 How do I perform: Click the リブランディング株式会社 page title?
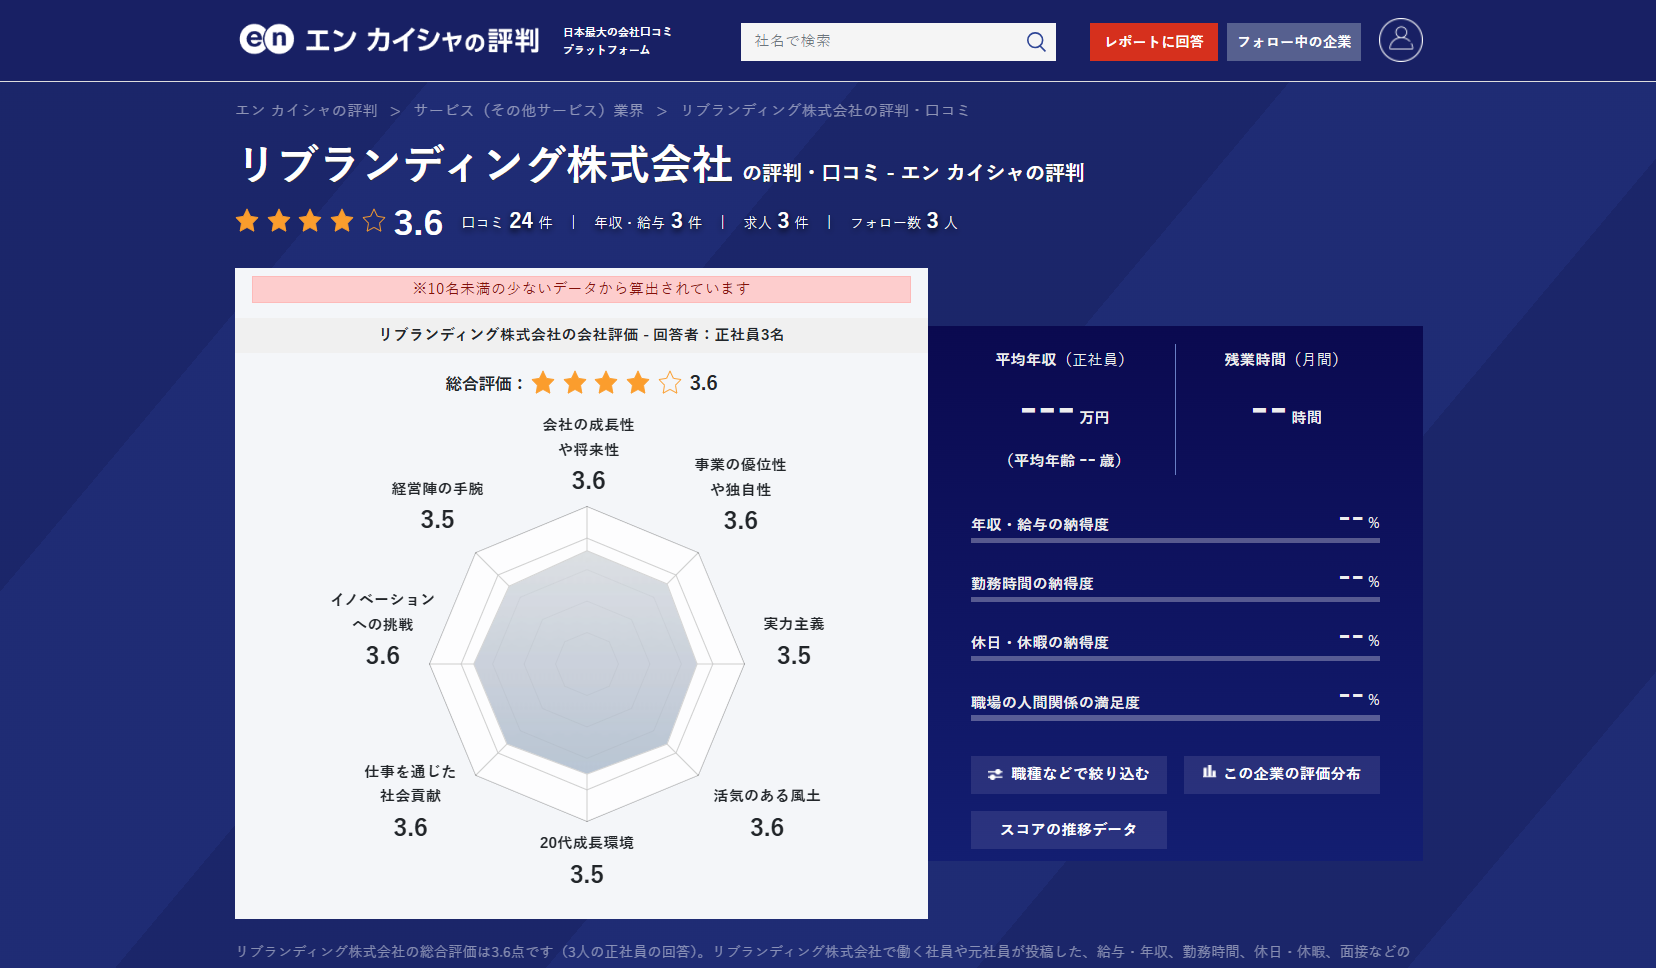click(486, 165)
